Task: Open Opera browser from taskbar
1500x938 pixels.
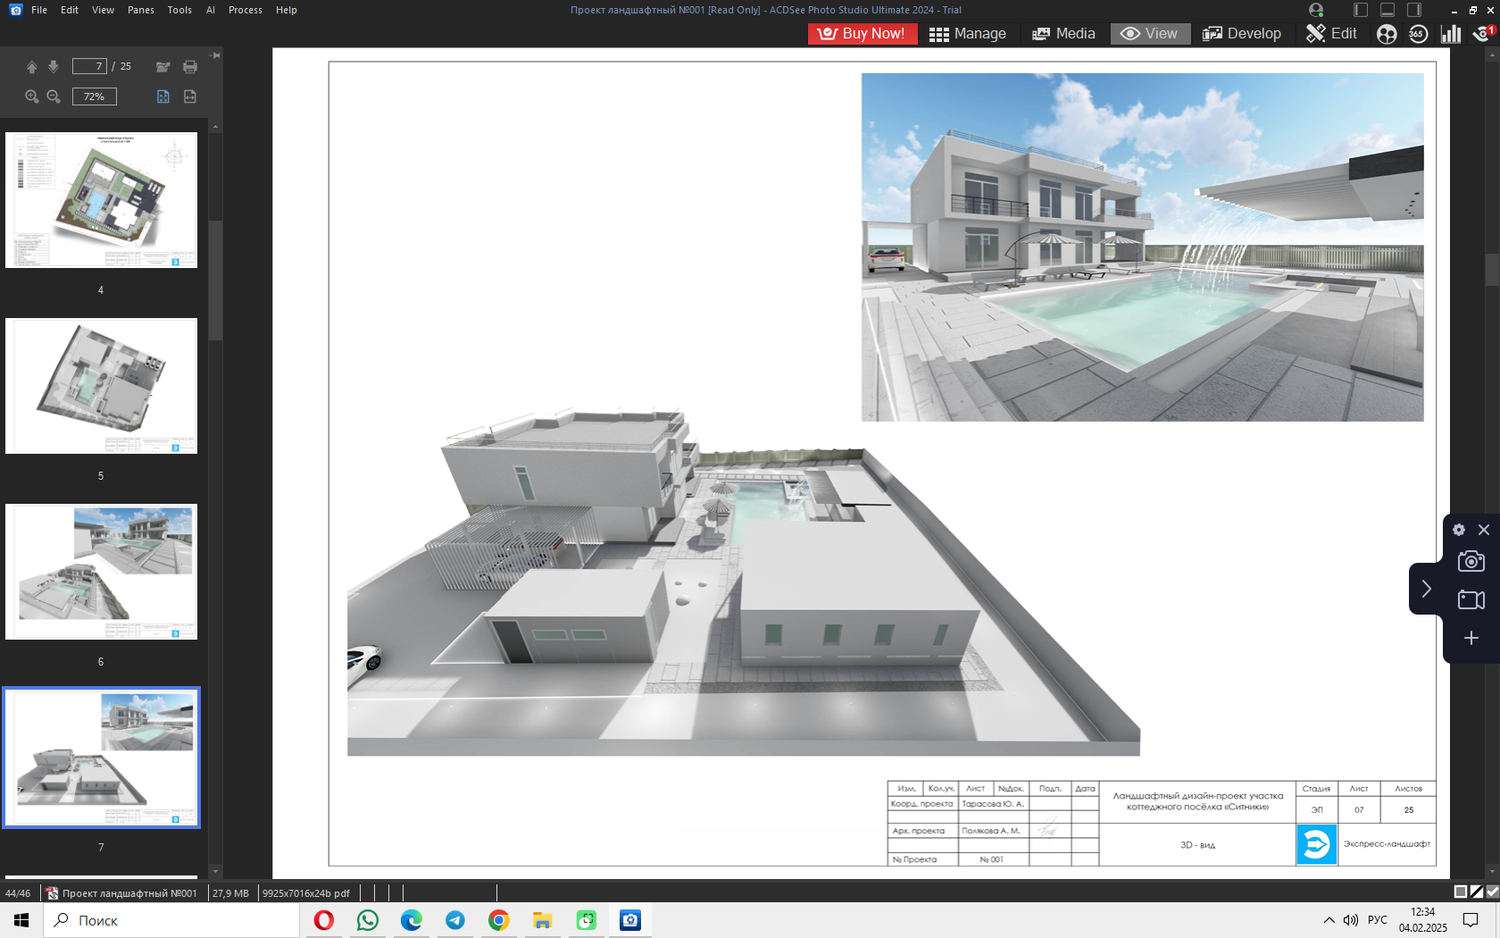Action: coord(324,920)
